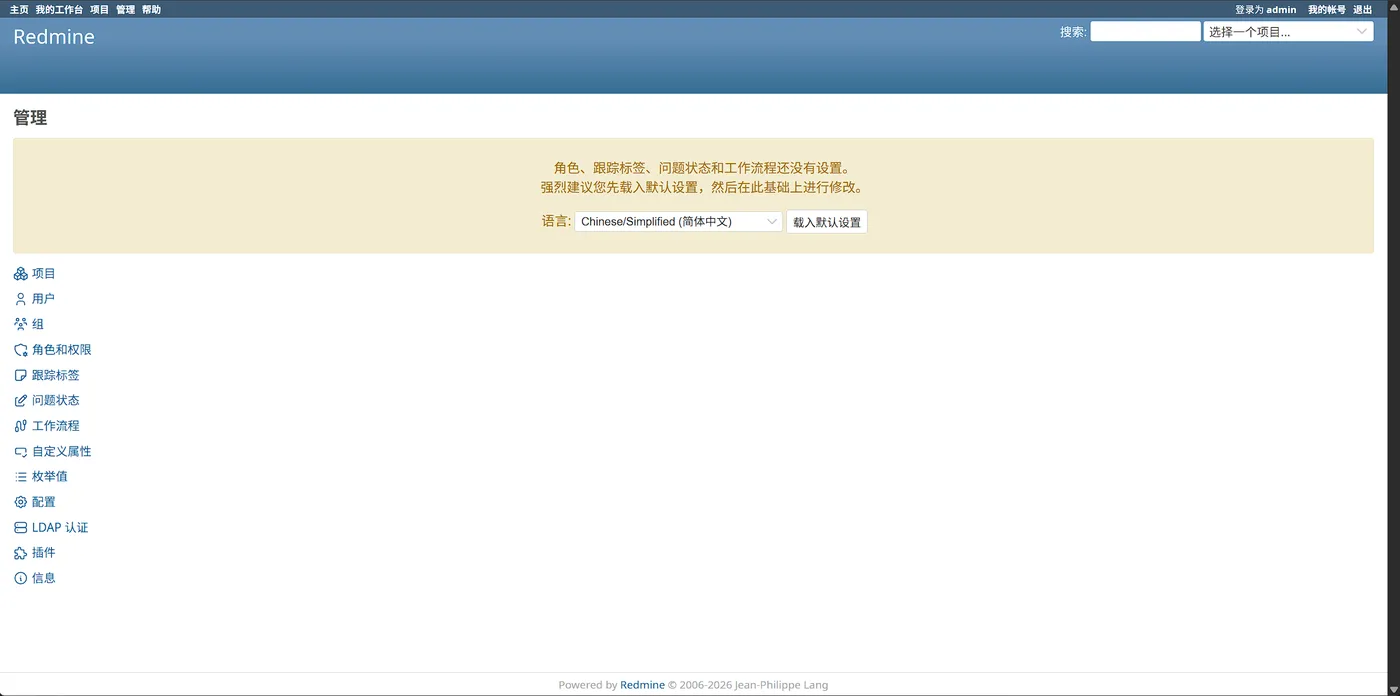Click the 问题状态 edit icon

tap(20, 400)
